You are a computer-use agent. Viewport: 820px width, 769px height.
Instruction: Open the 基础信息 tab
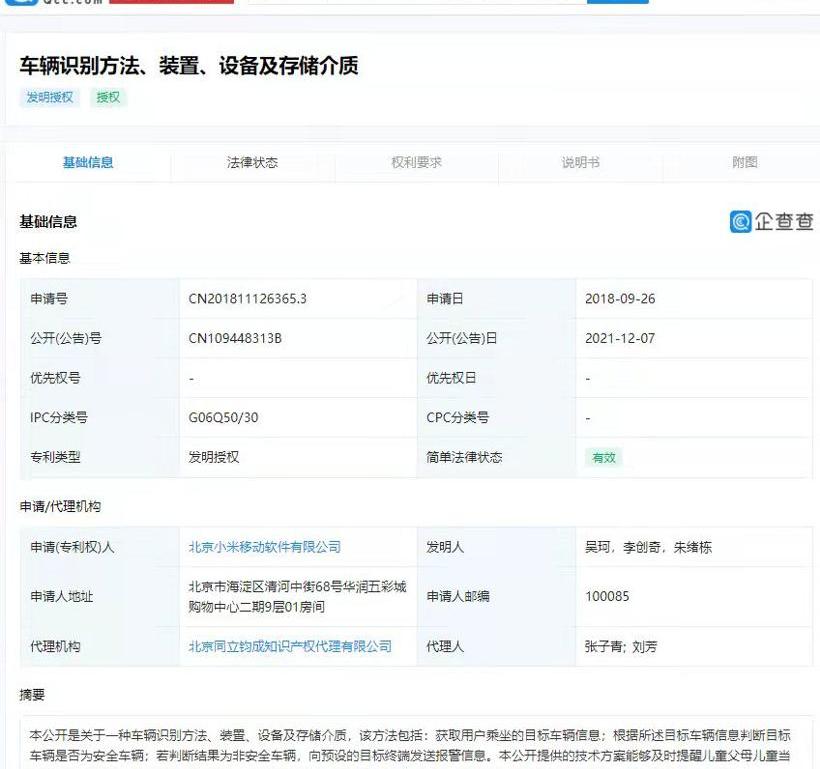point(88,162)
